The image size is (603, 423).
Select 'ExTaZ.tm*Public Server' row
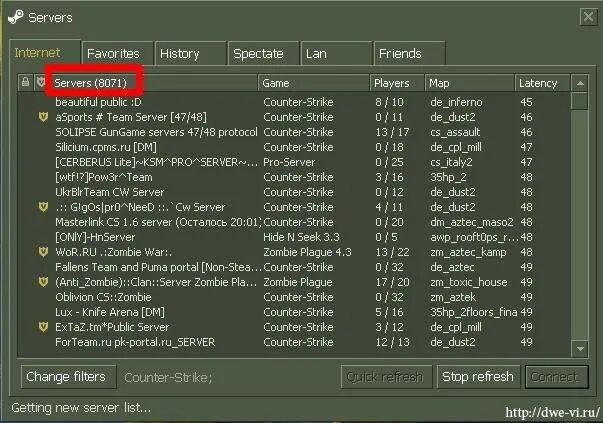[x=294, y=327]
